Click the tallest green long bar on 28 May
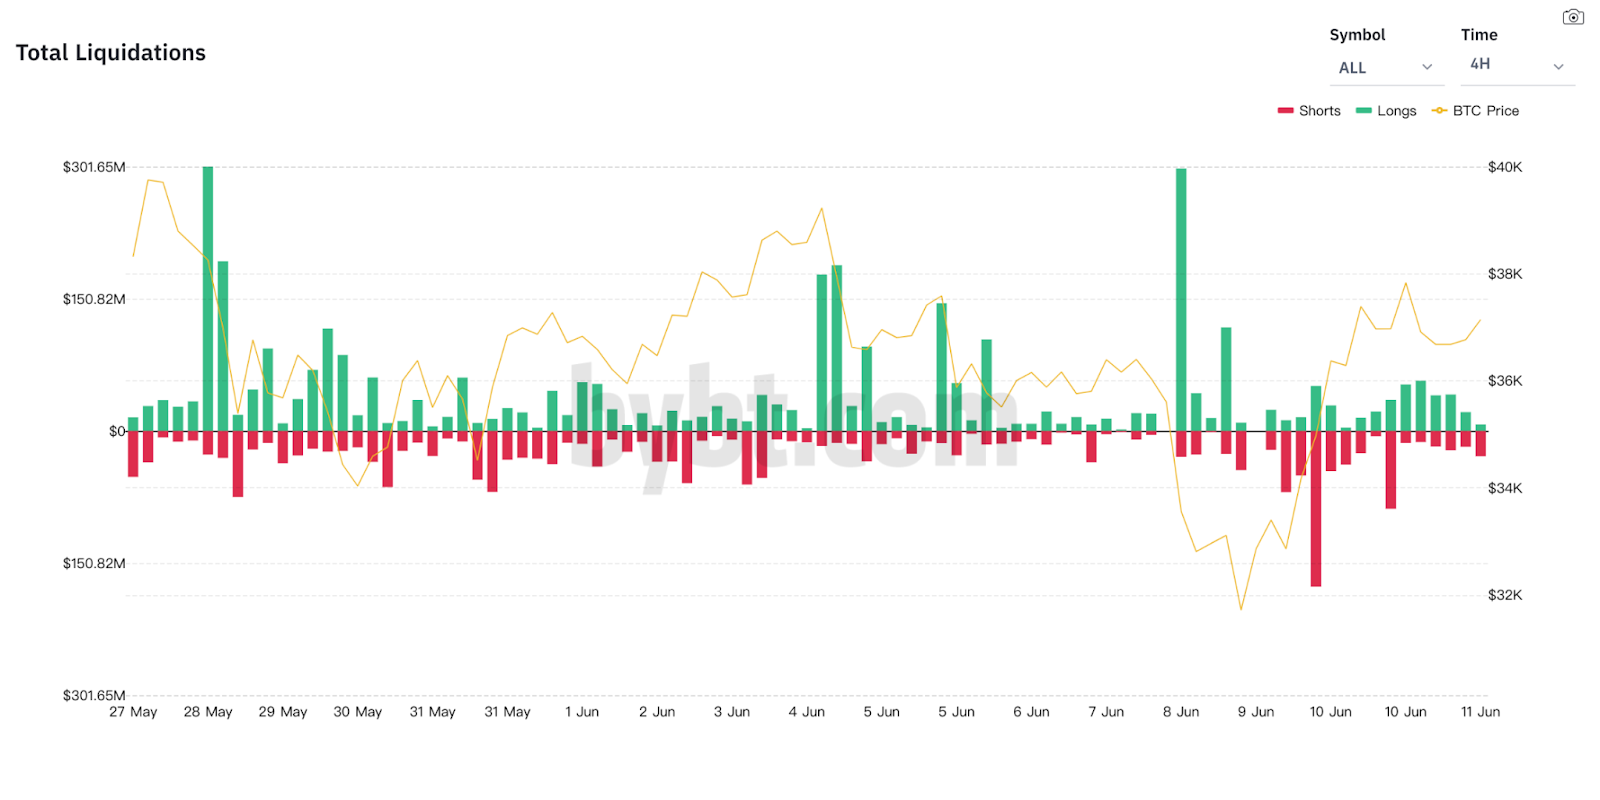Viewport: 1600px width, 800px height. [x=208, y=299]
